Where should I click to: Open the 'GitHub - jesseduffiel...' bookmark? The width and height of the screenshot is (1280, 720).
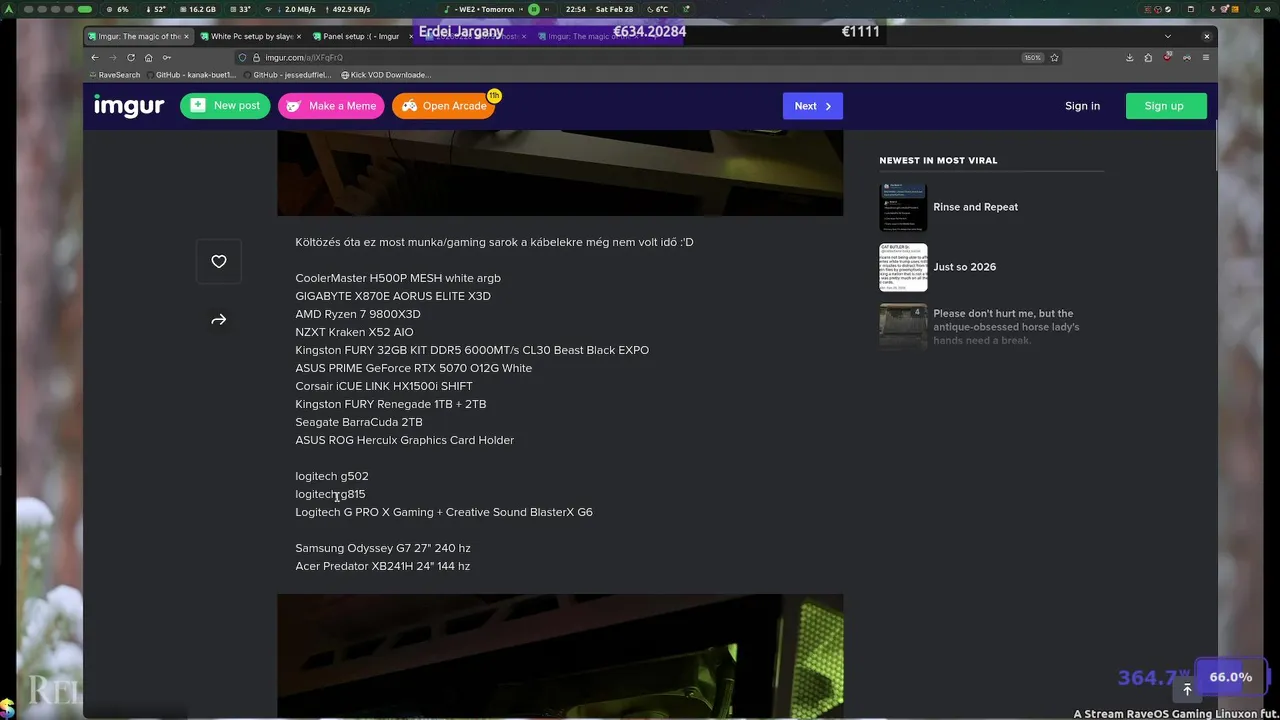point(288,75)
